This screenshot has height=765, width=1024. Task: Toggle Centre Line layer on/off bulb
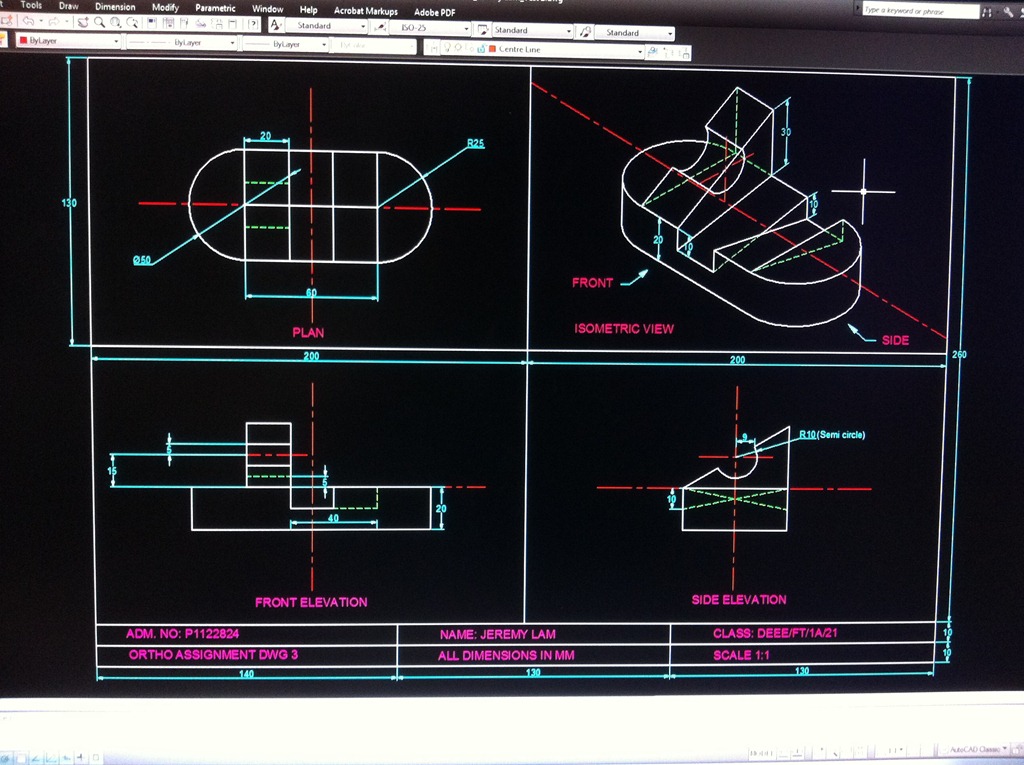click(x=447, y=48)
